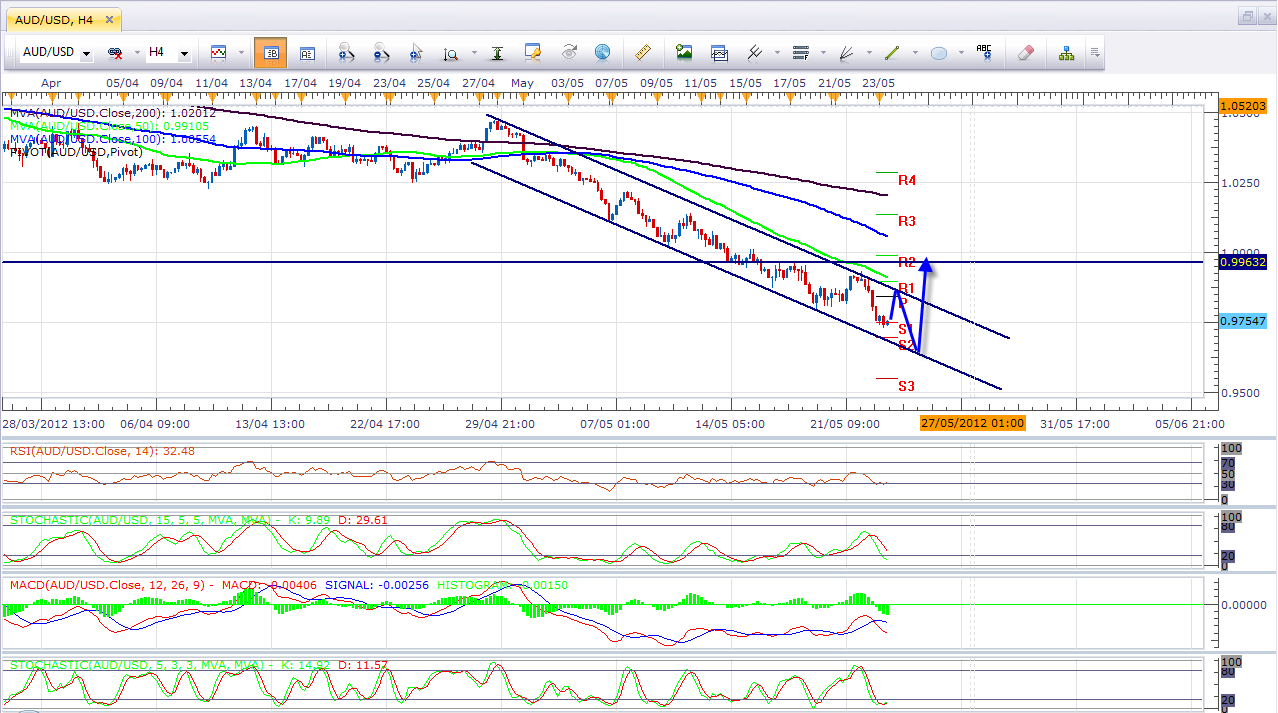Click the 31/05 17:00 time axis label
This screenshot has width=1278, height=713.
click(x=1075, y=423)
